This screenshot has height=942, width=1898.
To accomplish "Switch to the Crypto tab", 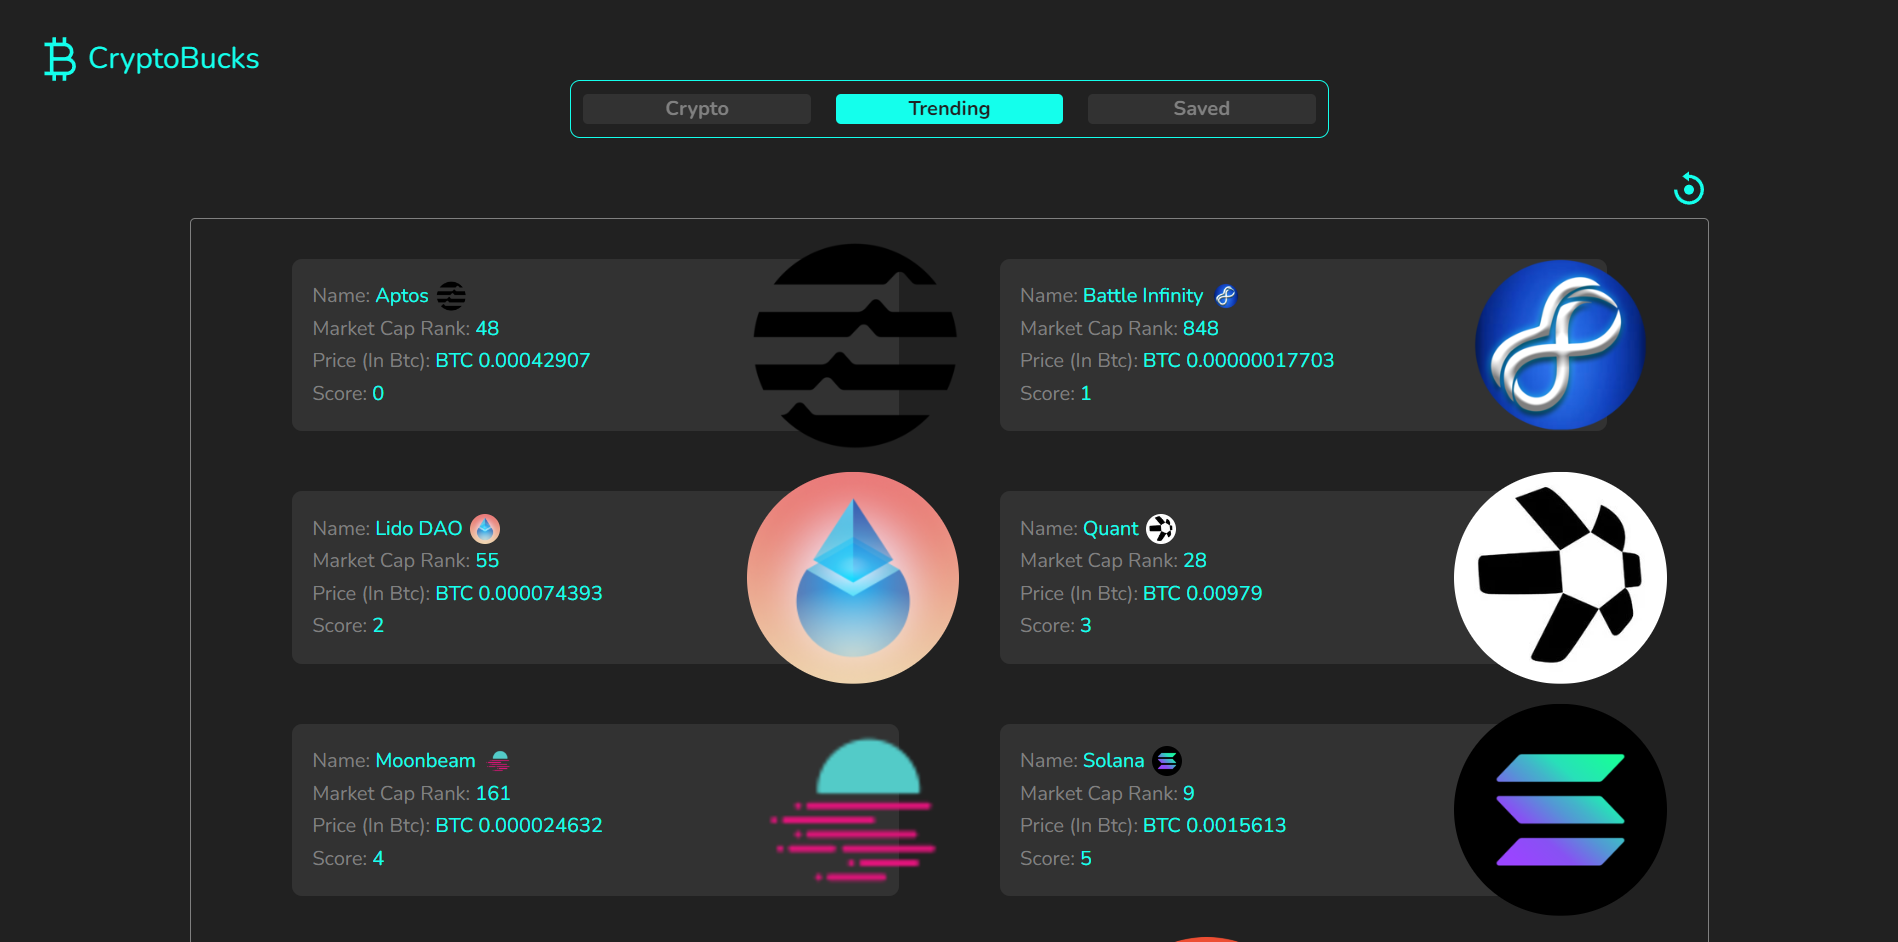I will [697, 109].
